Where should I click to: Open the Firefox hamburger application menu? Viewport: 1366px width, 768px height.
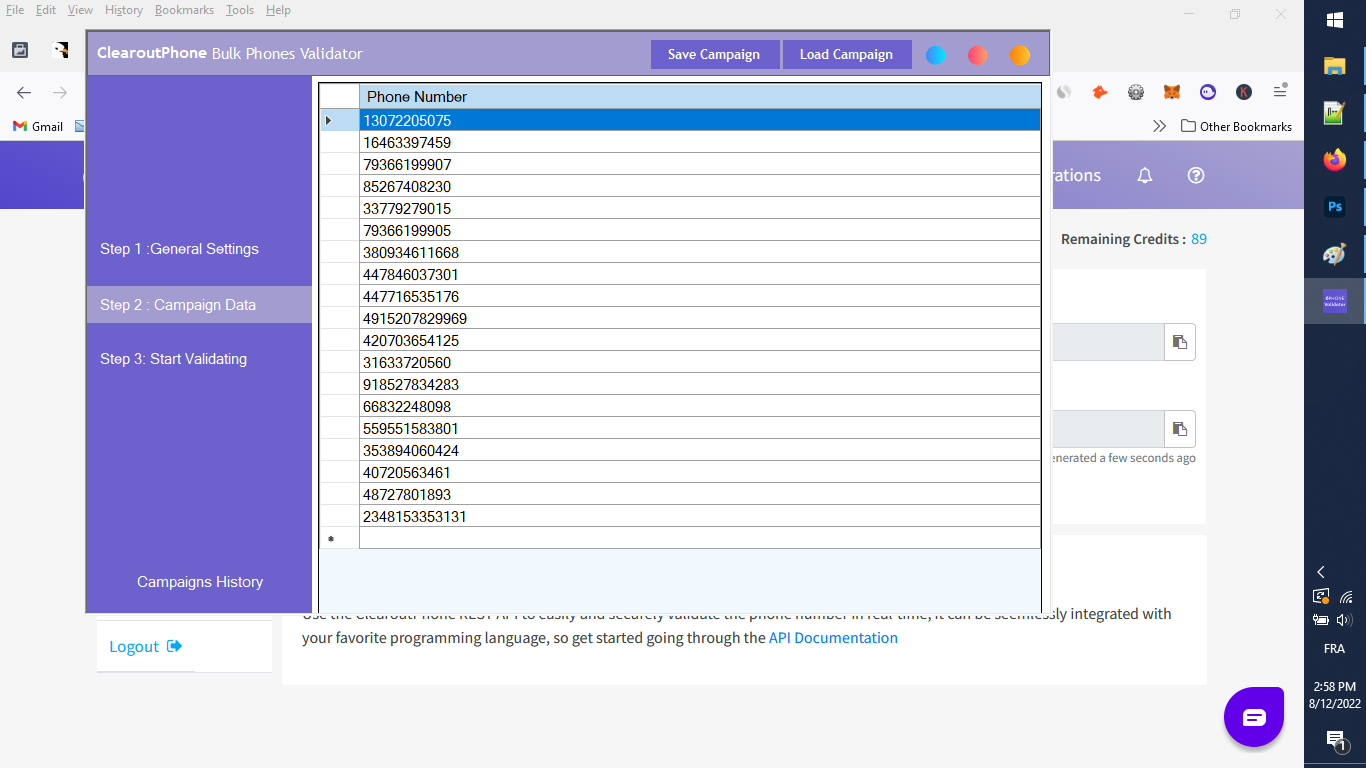(x=1280, y=92)
